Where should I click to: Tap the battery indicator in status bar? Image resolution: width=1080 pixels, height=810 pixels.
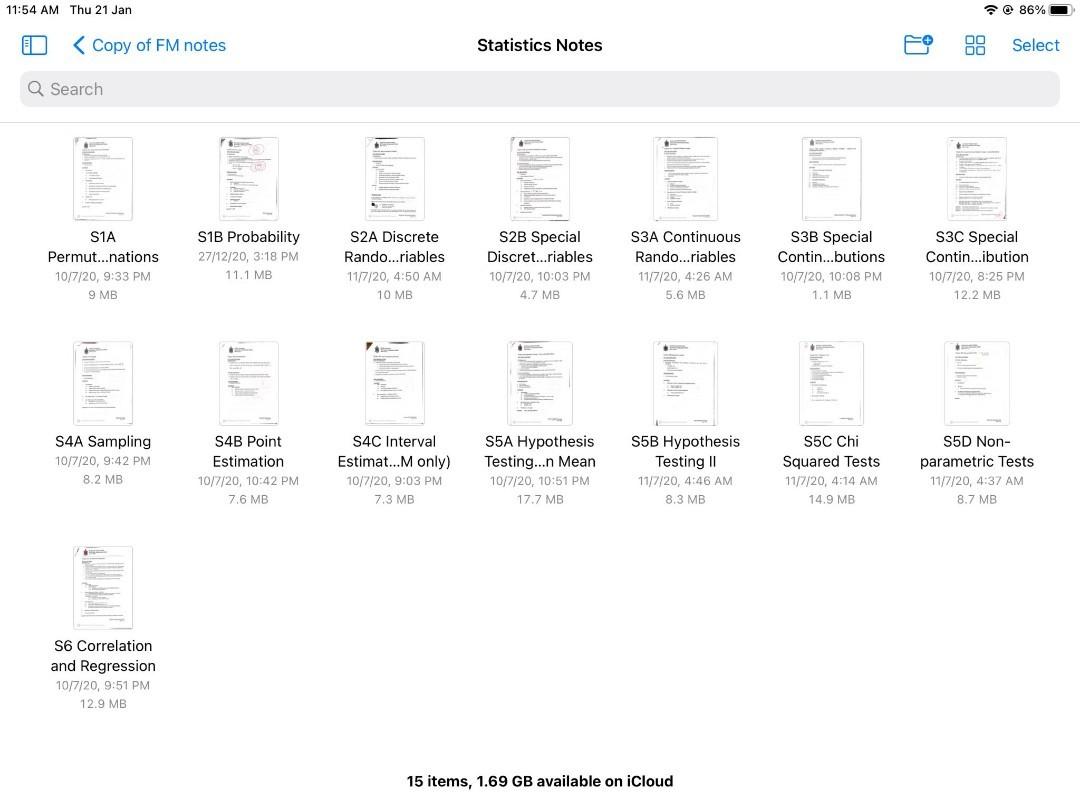1061,10
